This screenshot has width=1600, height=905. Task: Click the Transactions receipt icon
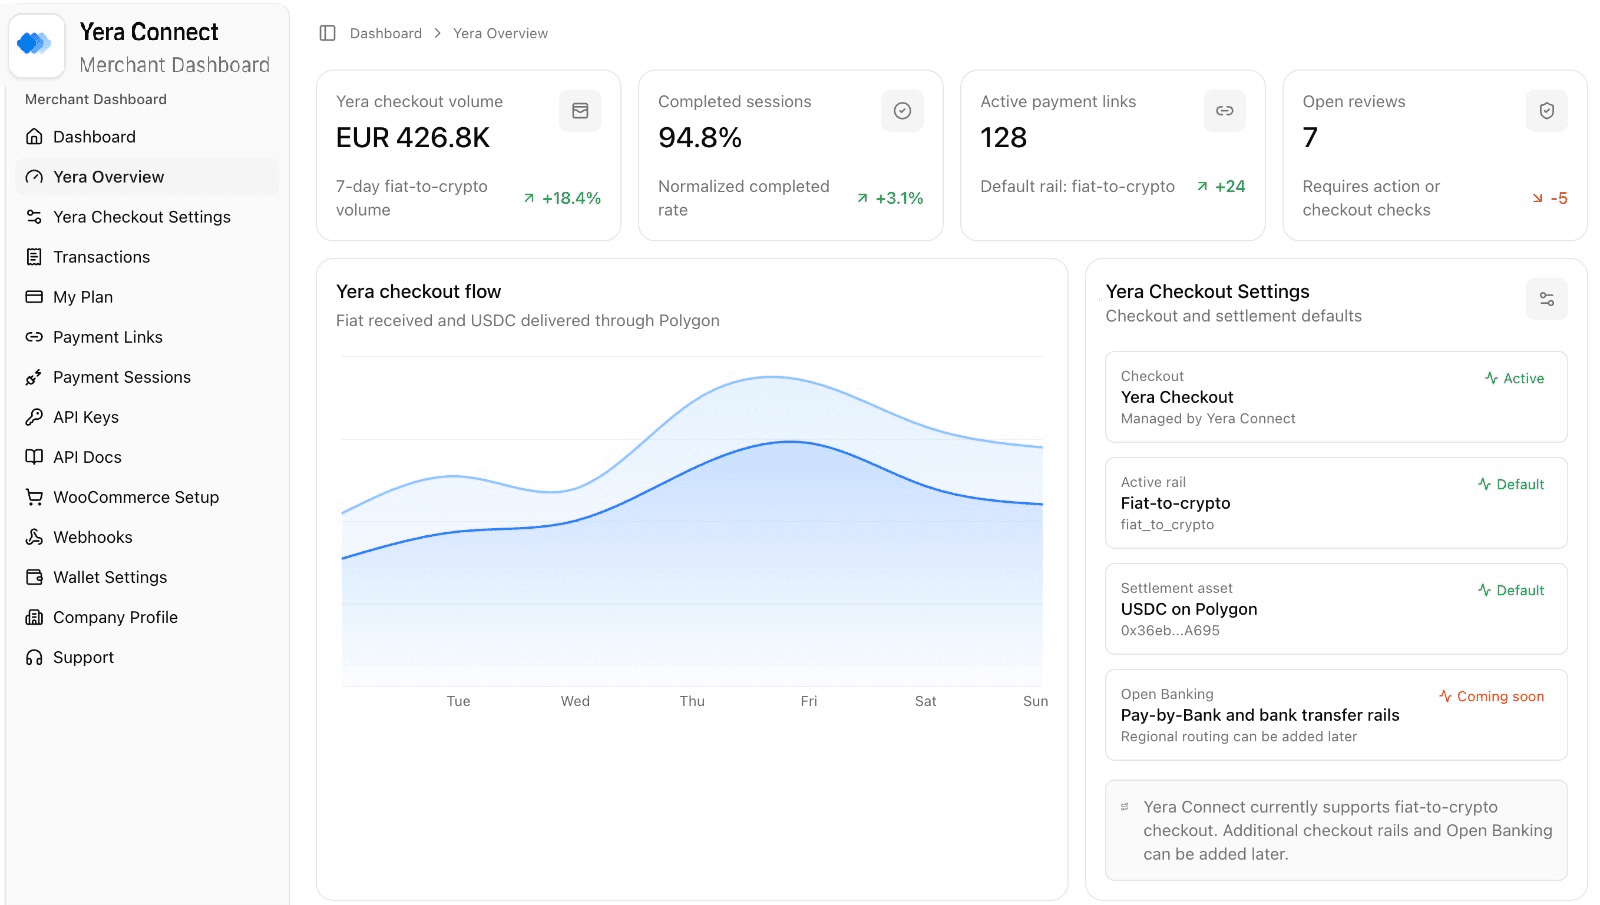[34, 257]
